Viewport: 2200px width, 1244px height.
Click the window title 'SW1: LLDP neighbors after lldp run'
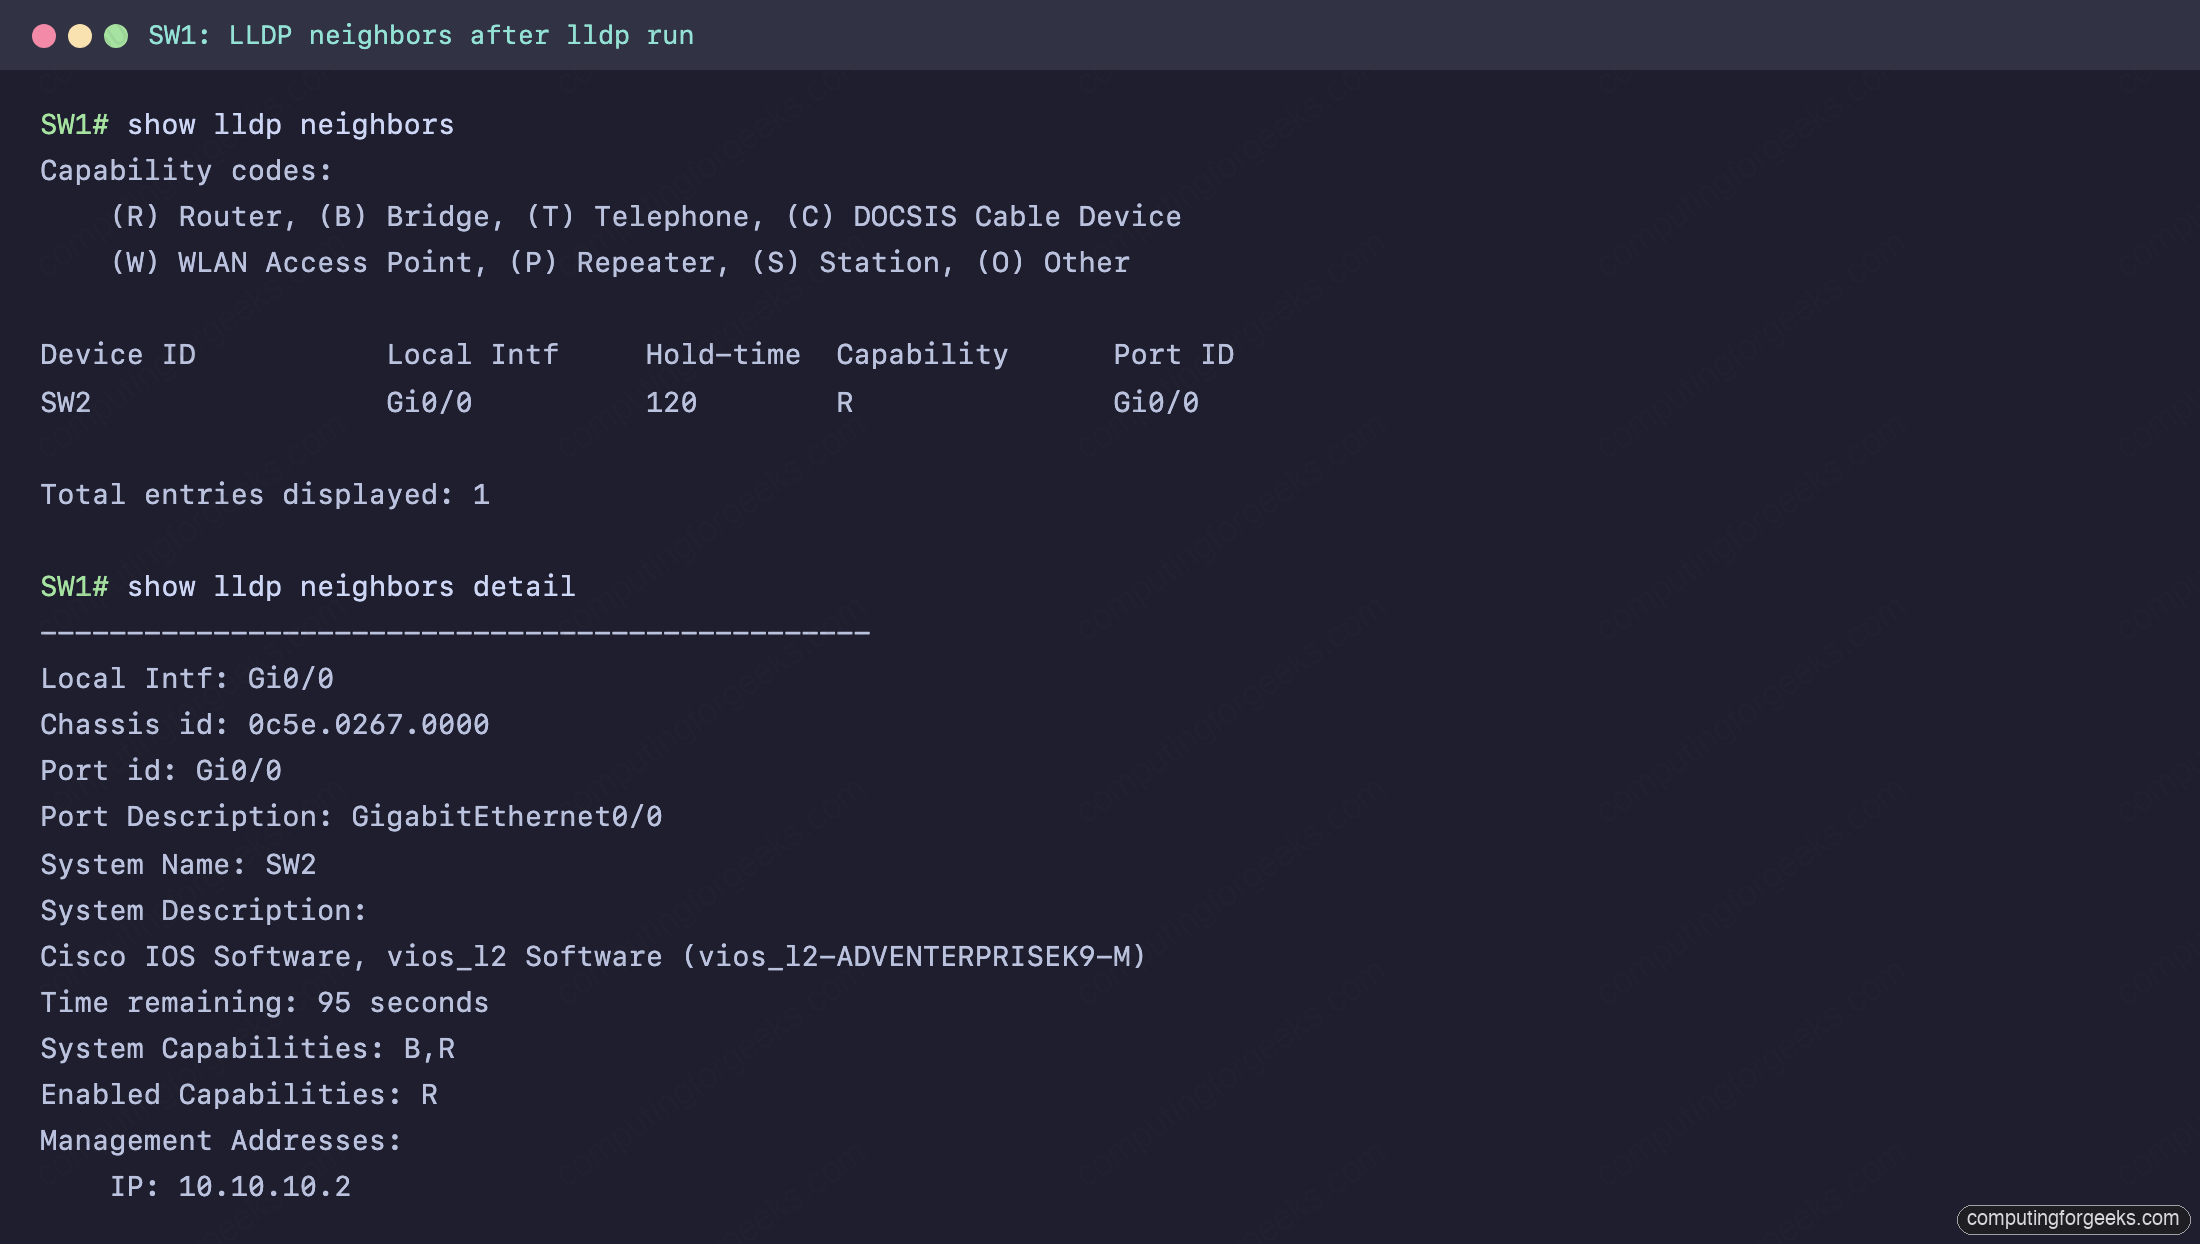tap(421, 36)
